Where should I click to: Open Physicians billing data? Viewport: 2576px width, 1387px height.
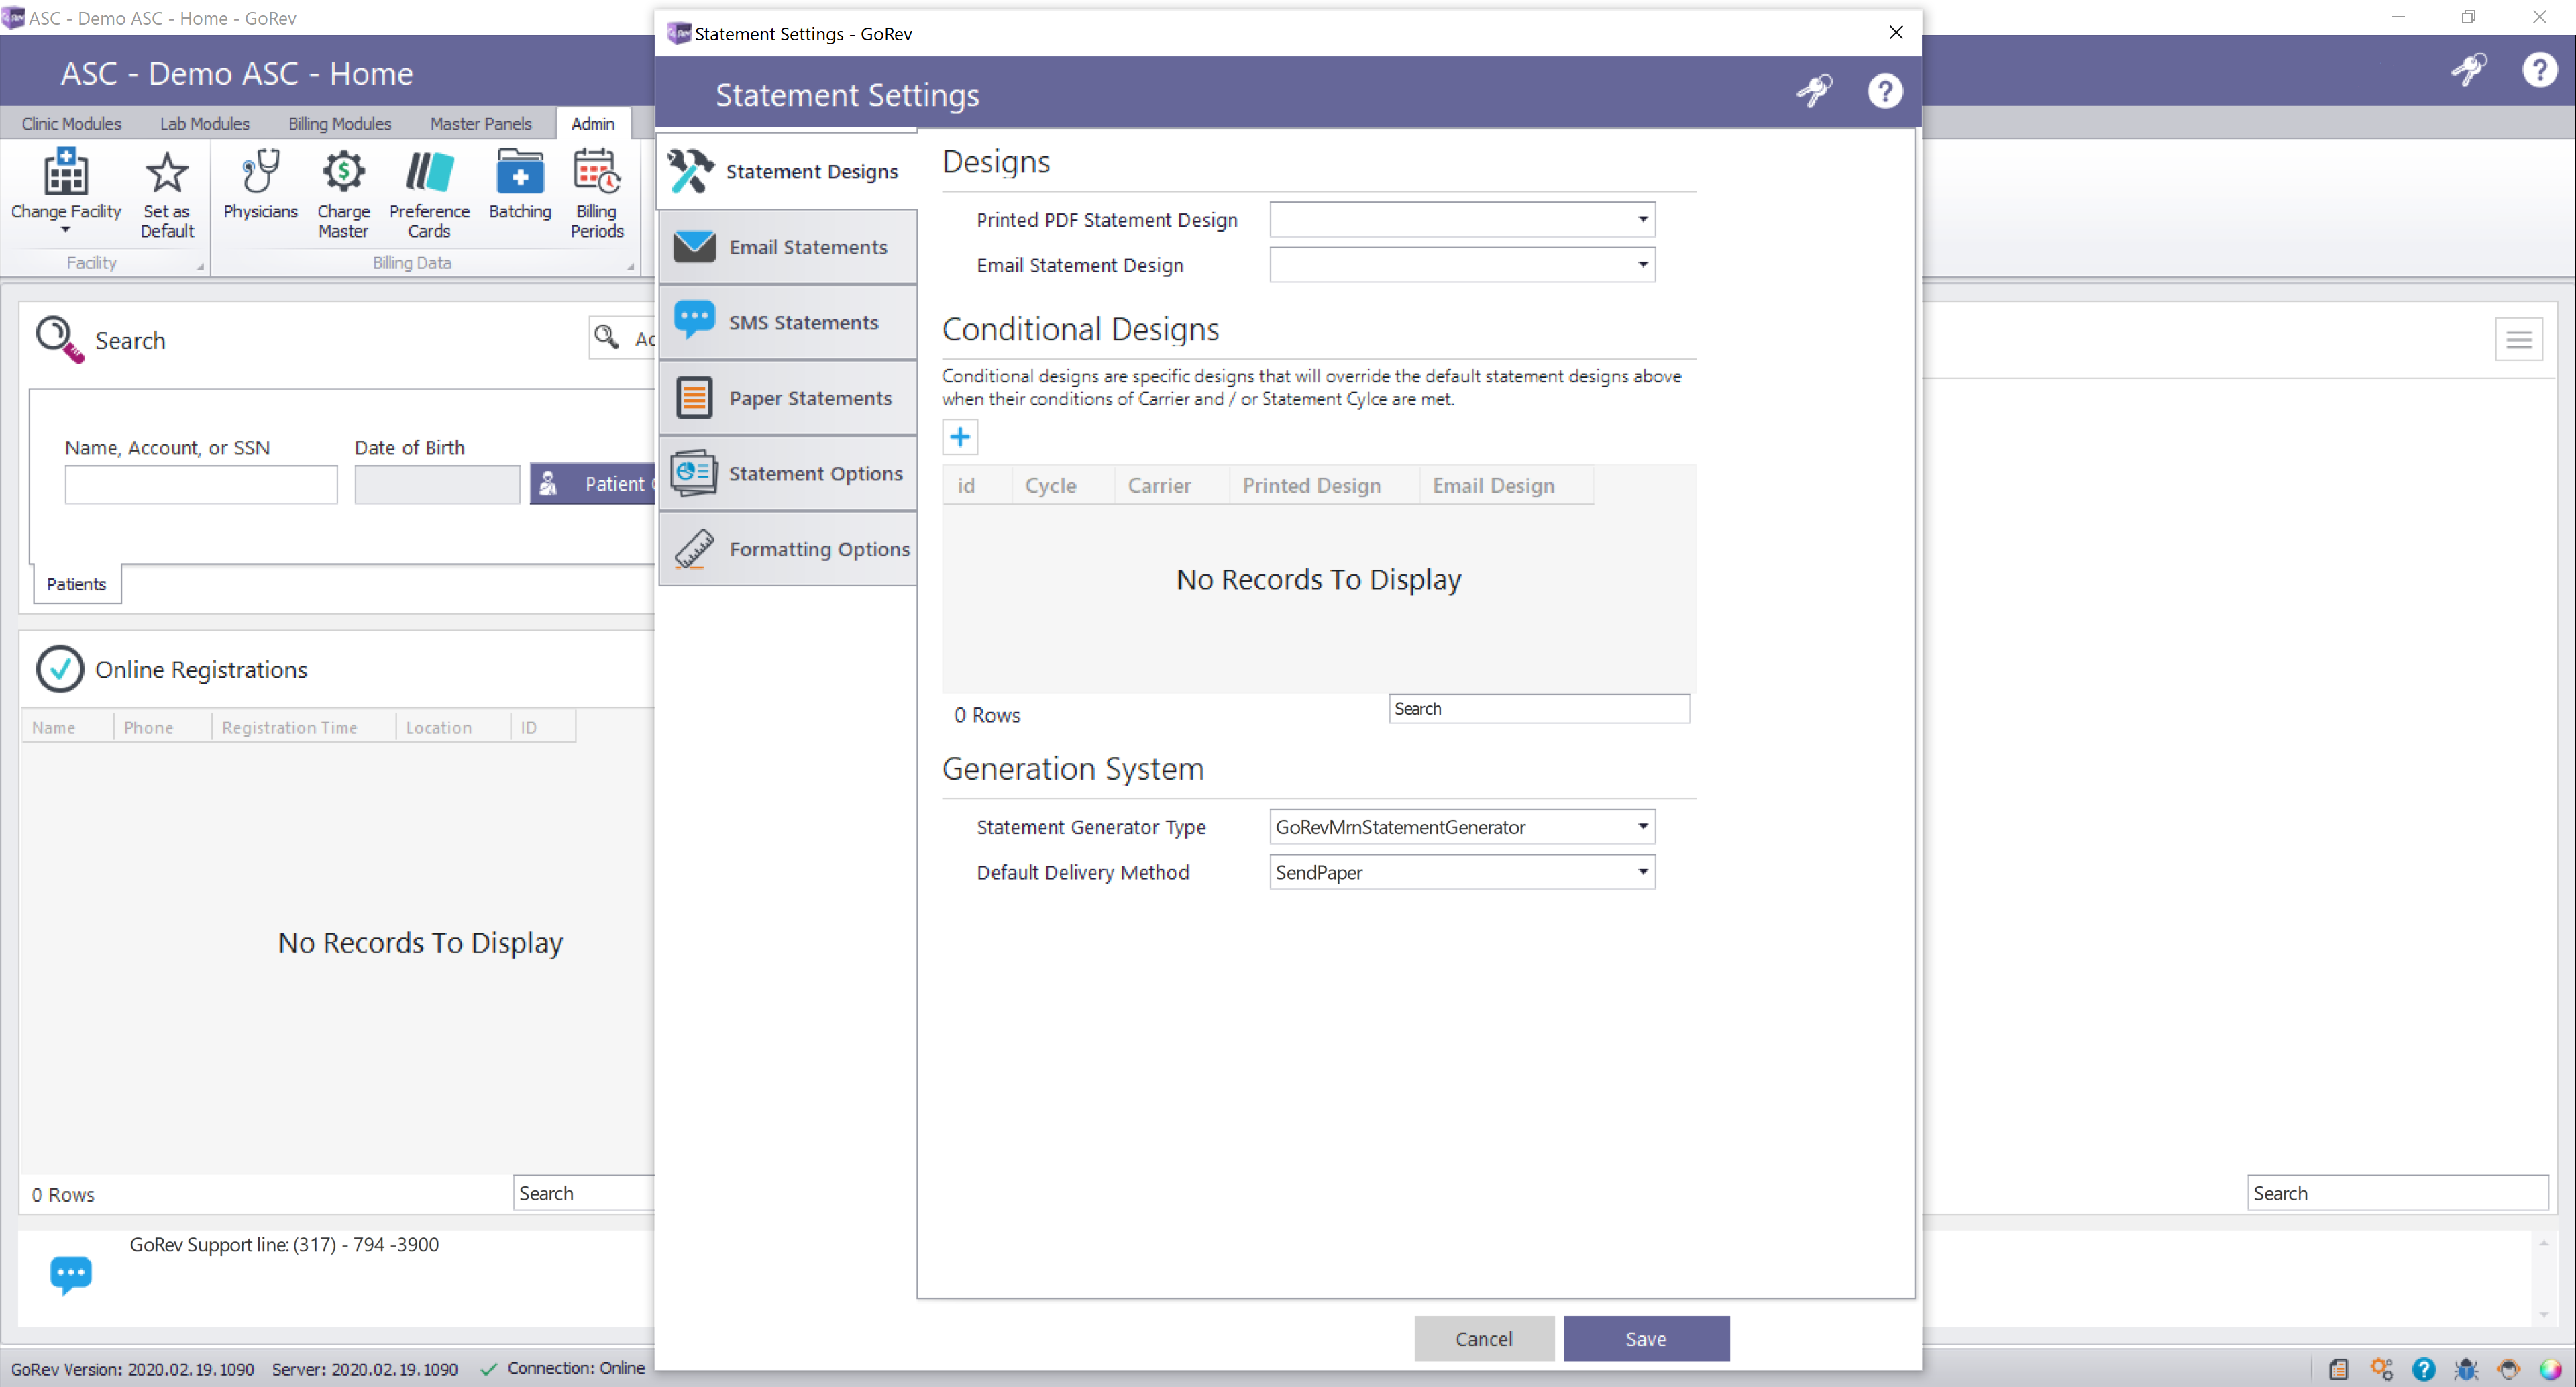click(x=260, y=185)
